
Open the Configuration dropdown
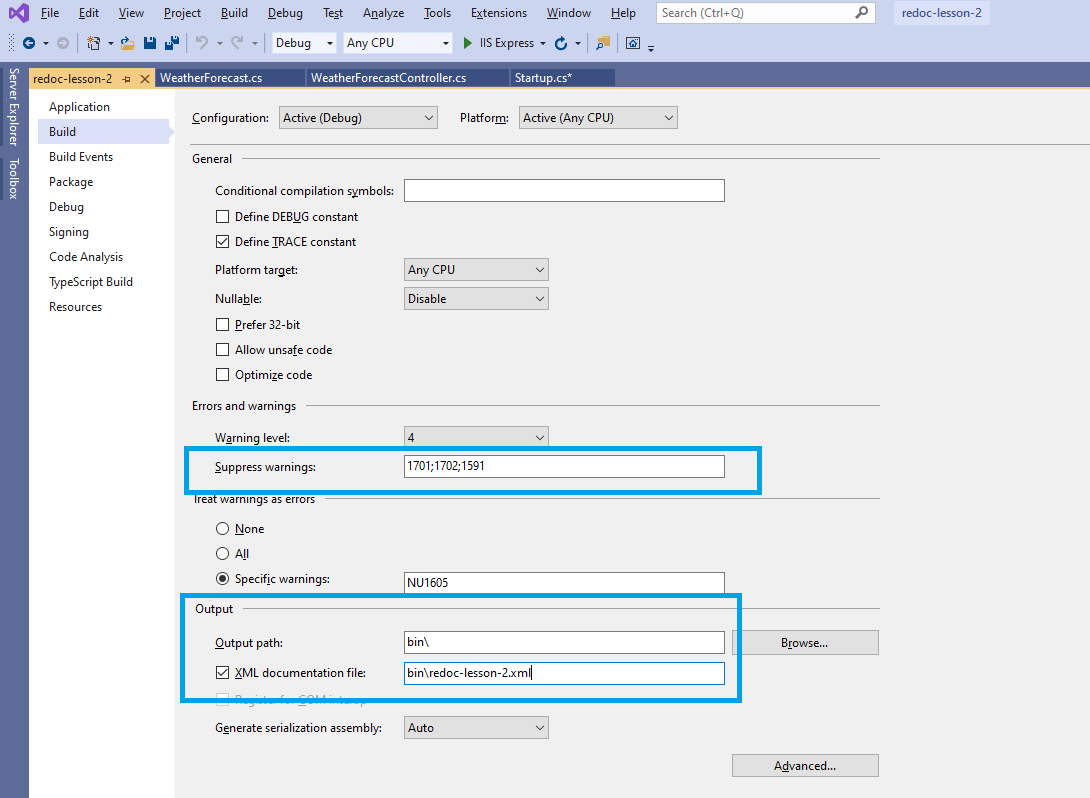[x=357, y=117]
